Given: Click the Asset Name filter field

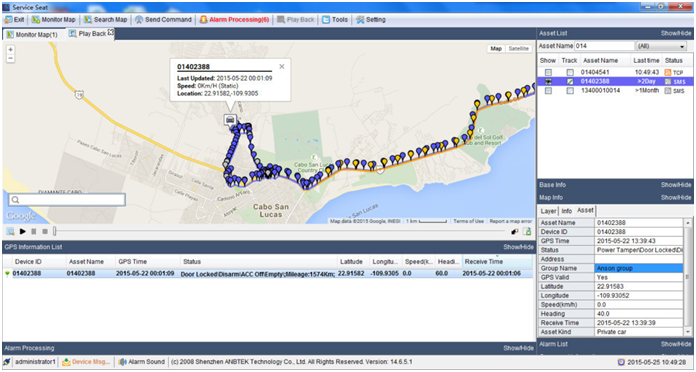Looking at the screenshot, I should coord(605,46).
